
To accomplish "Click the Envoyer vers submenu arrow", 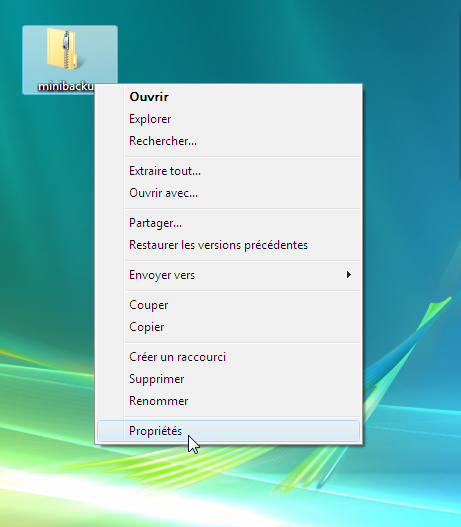I will (x=349, y=275).
